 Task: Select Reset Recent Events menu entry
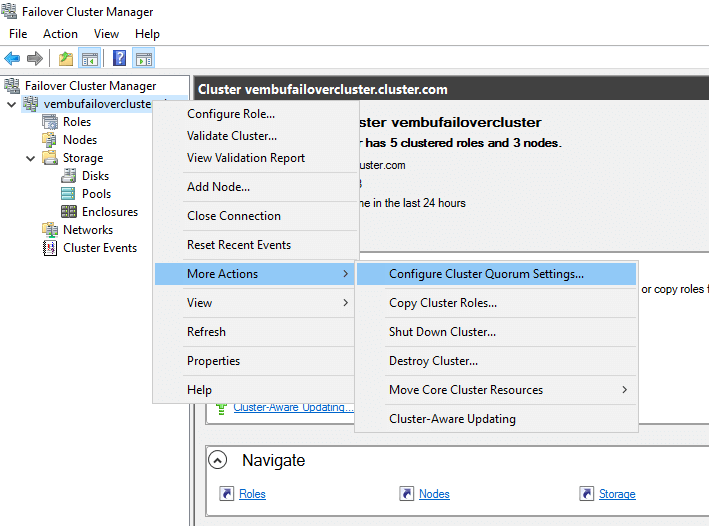[x=256, y=245]
